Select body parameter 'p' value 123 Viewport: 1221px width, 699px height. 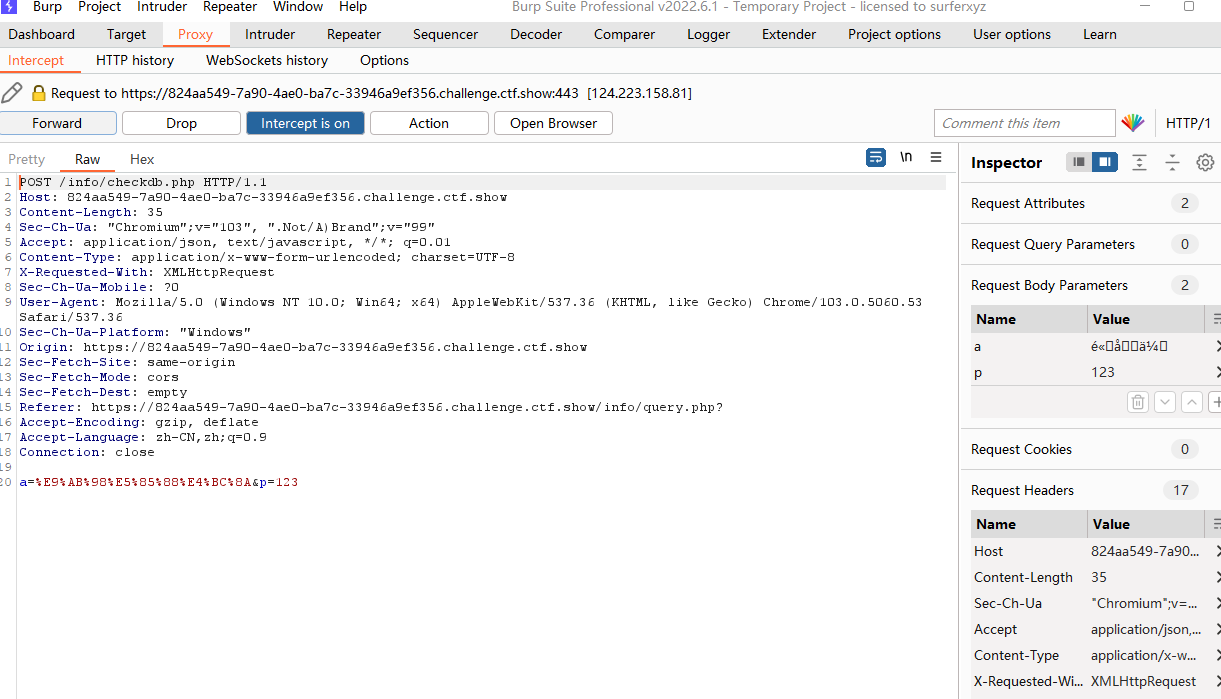pyautogui.click(x=1103, y=372)
